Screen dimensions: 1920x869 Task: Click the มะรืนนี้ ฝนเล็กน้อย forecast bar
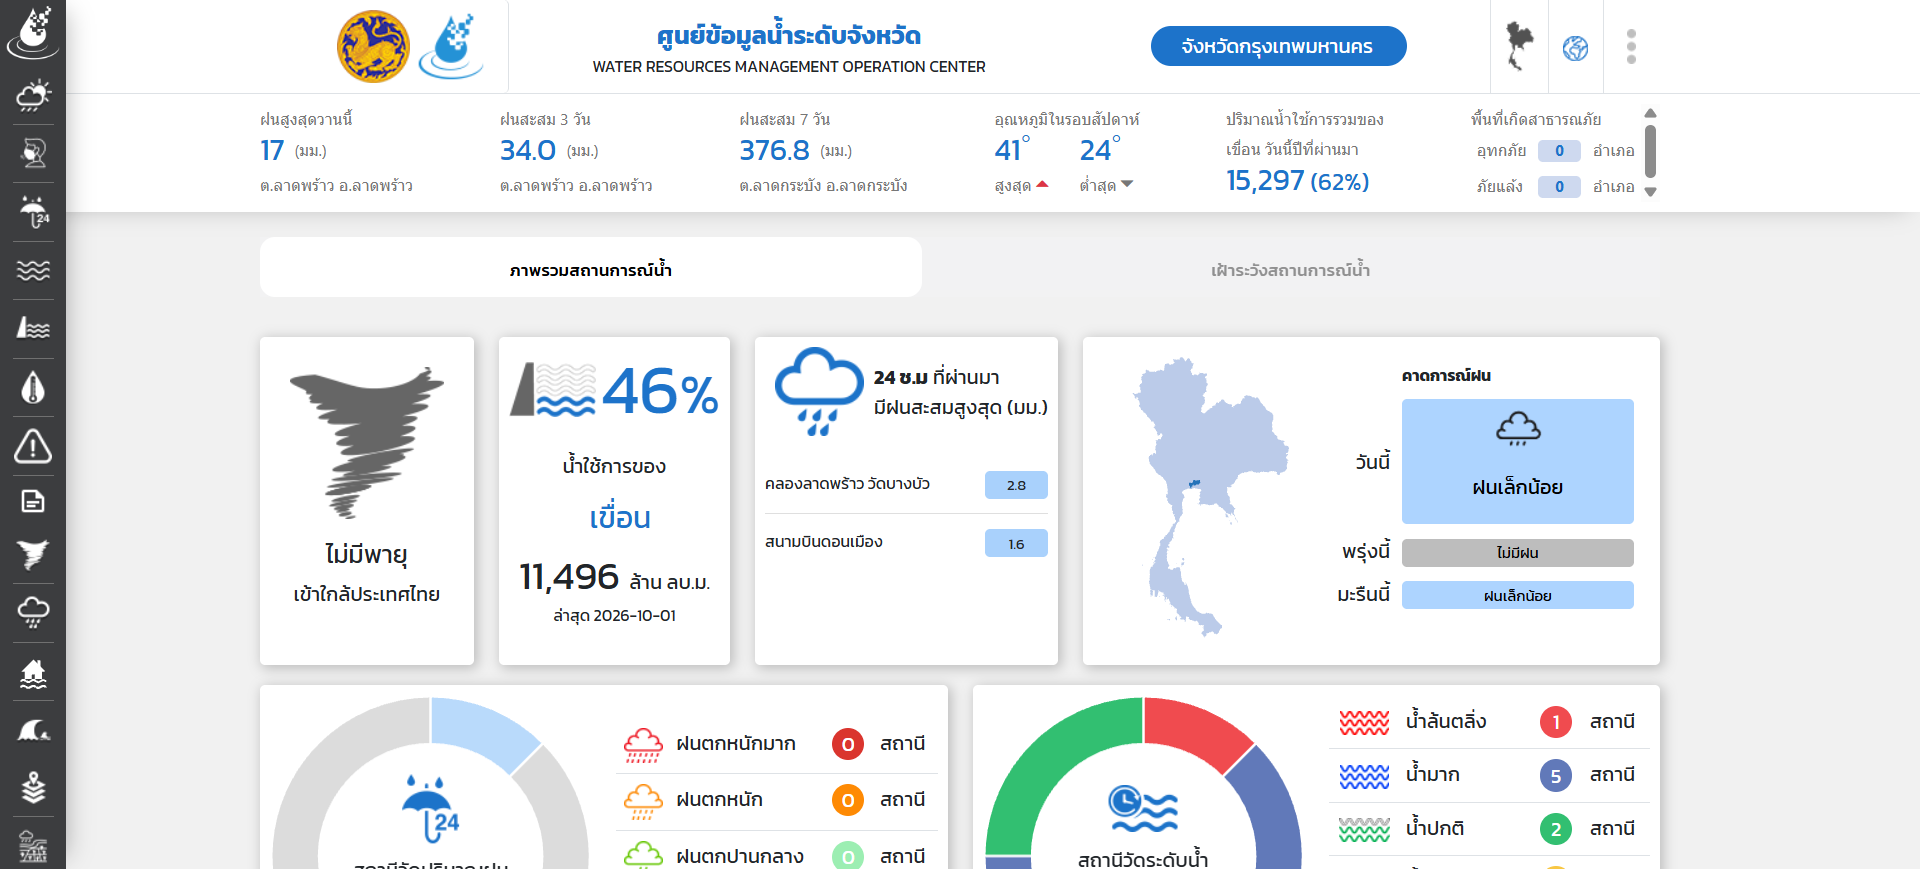tap(1517, 595)
